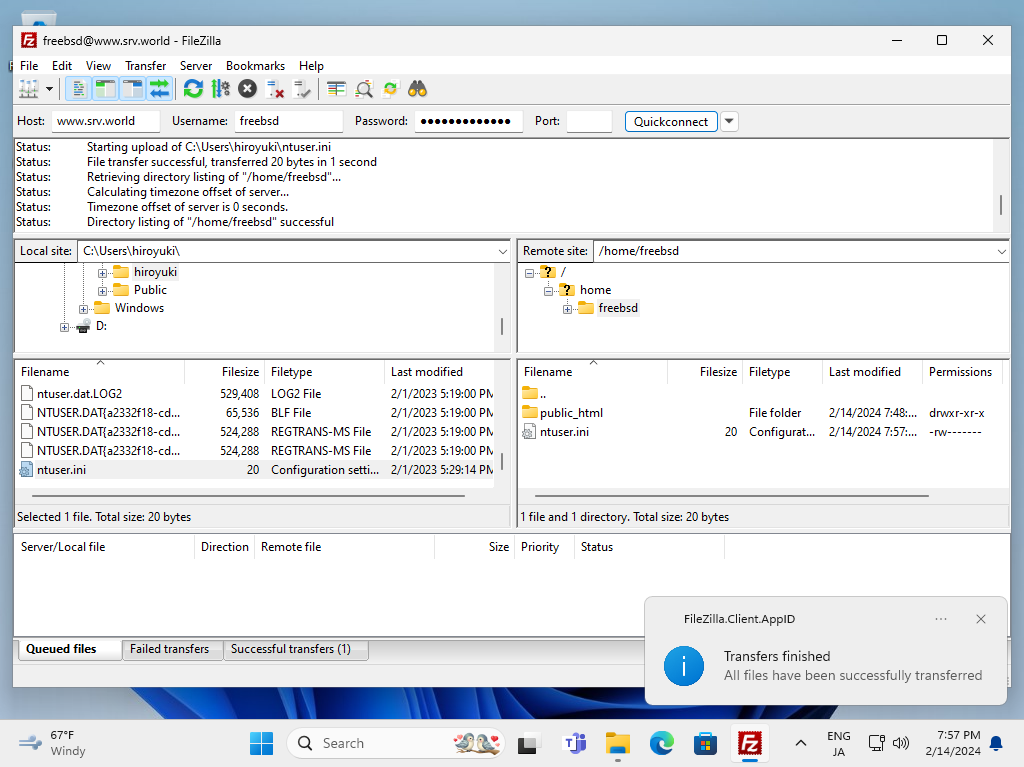Toggle remote directory tree display

coord(132,89)
